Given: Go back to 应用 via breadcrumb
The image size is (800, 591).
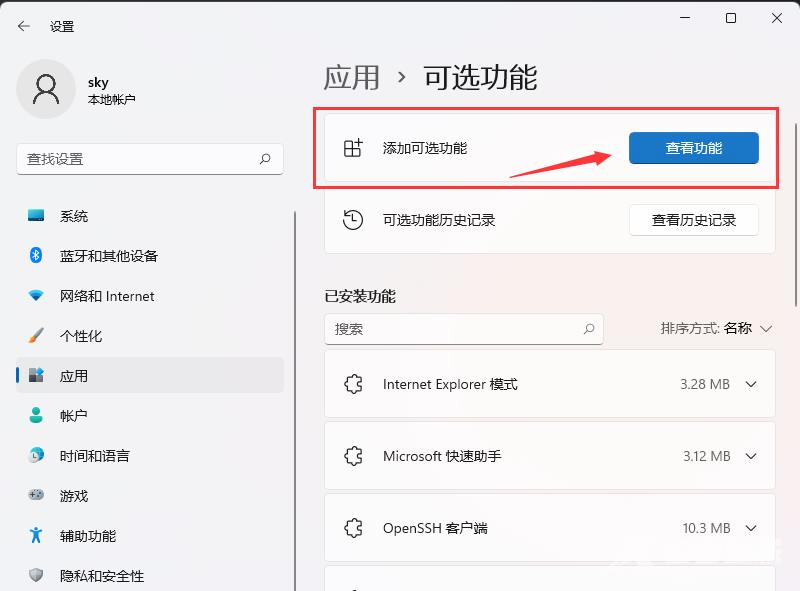Looking at the screenshot, I should (x=352, y=78).
